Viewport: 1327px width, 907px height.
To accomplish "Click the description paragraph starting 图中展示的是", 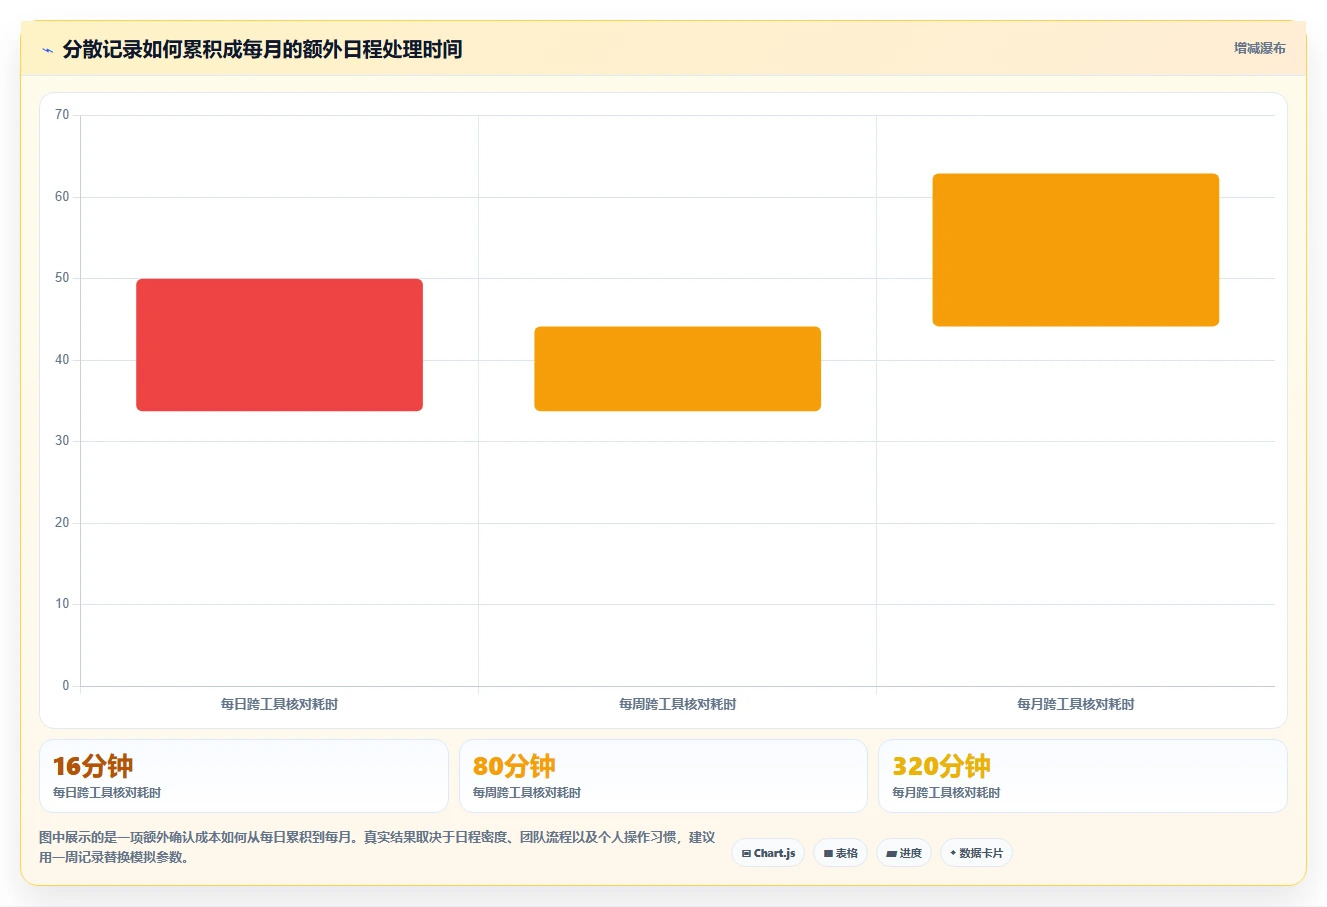I will tap(377, 847).
